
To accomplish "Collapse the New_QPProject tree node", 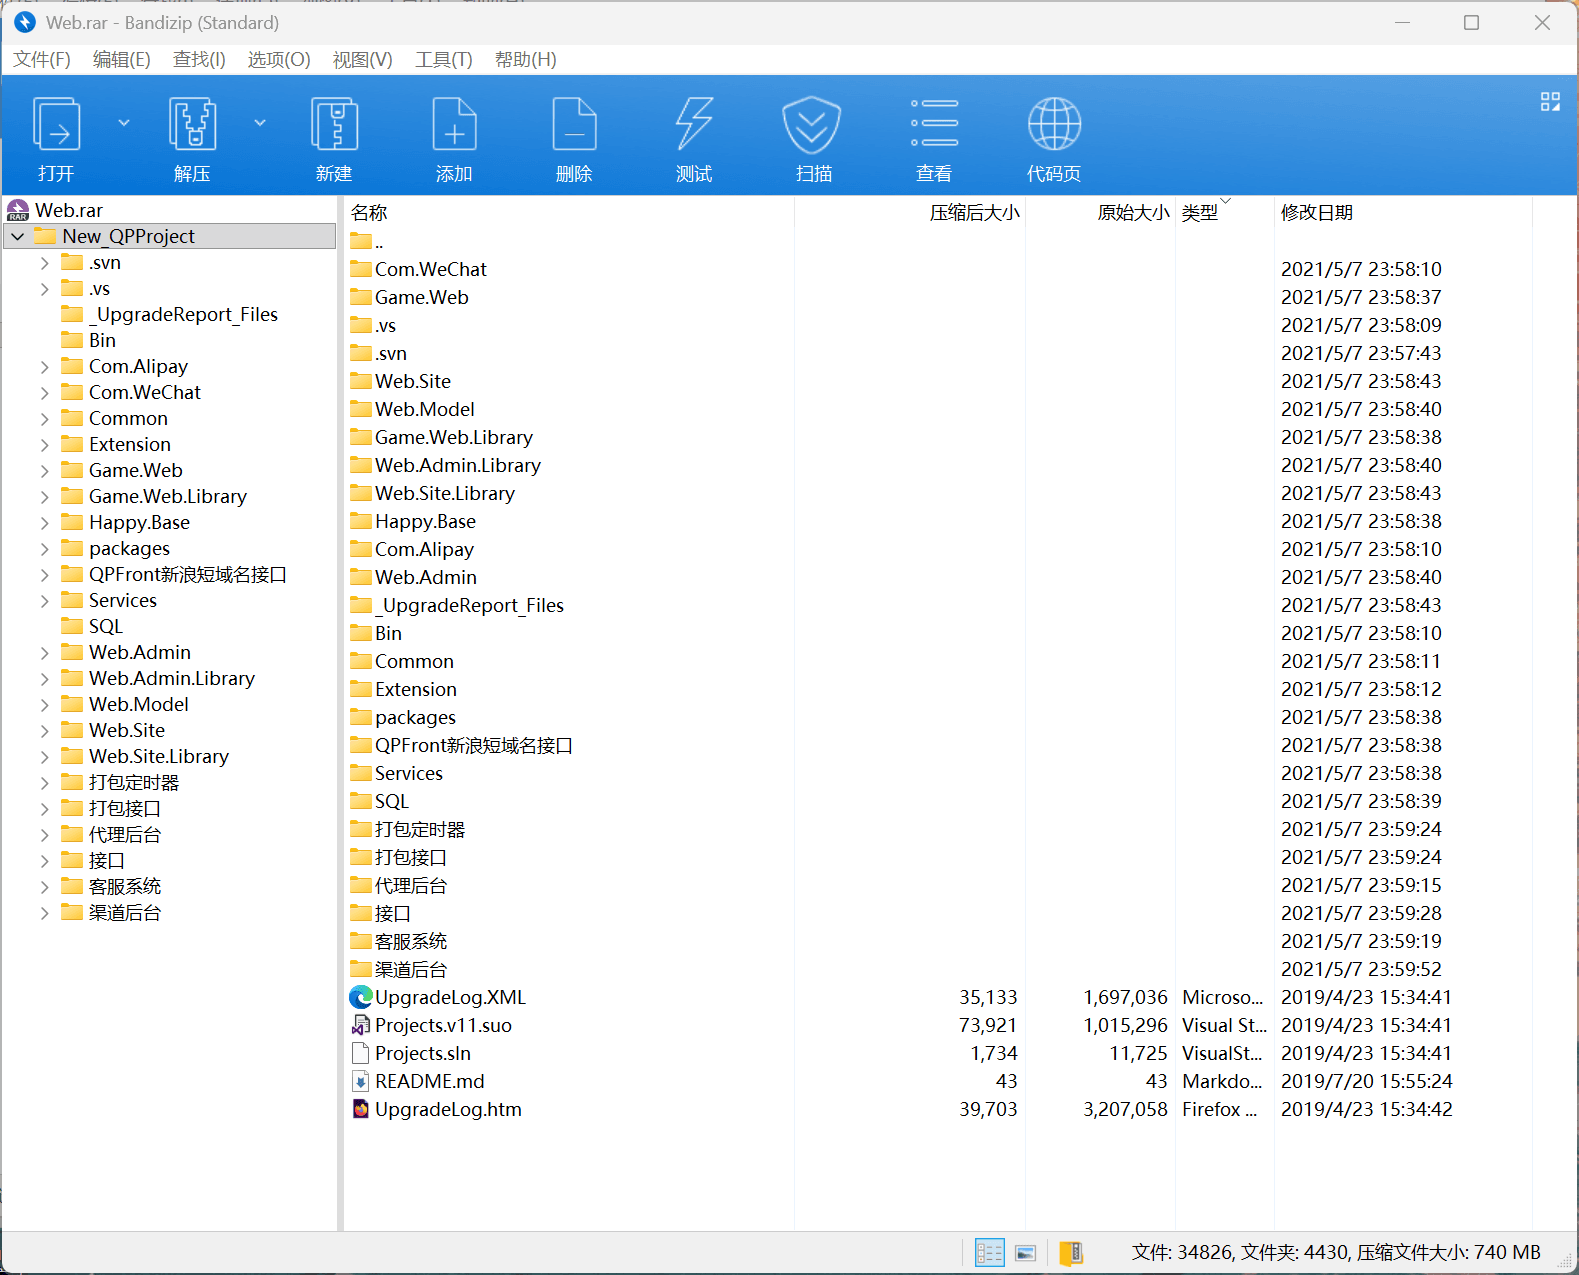I will tap(18, 237).
